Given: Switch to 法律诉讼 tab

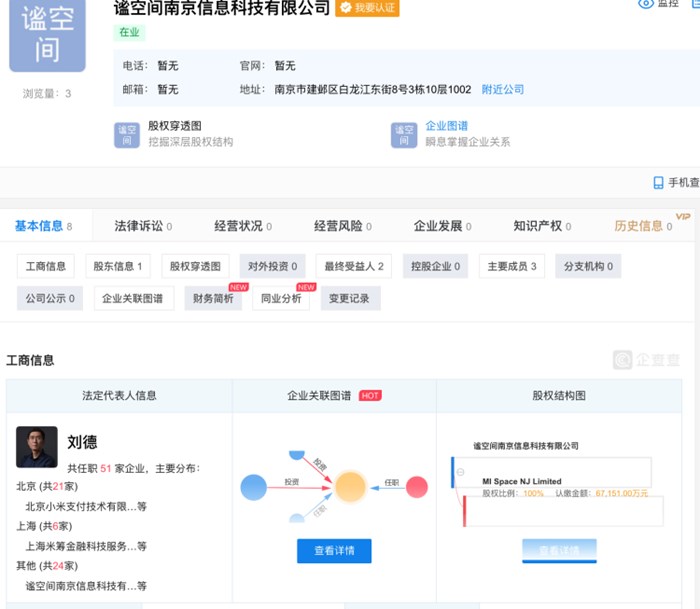Looking at the screenshot, I should tap(138, 226).
